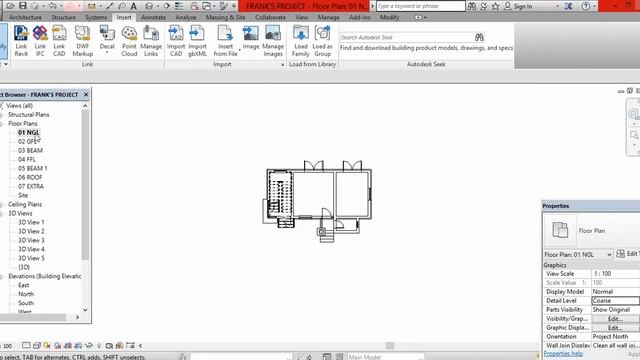This screenshot has height=360, width=640.
Task: Open the Properties help link
Action: 563,353
